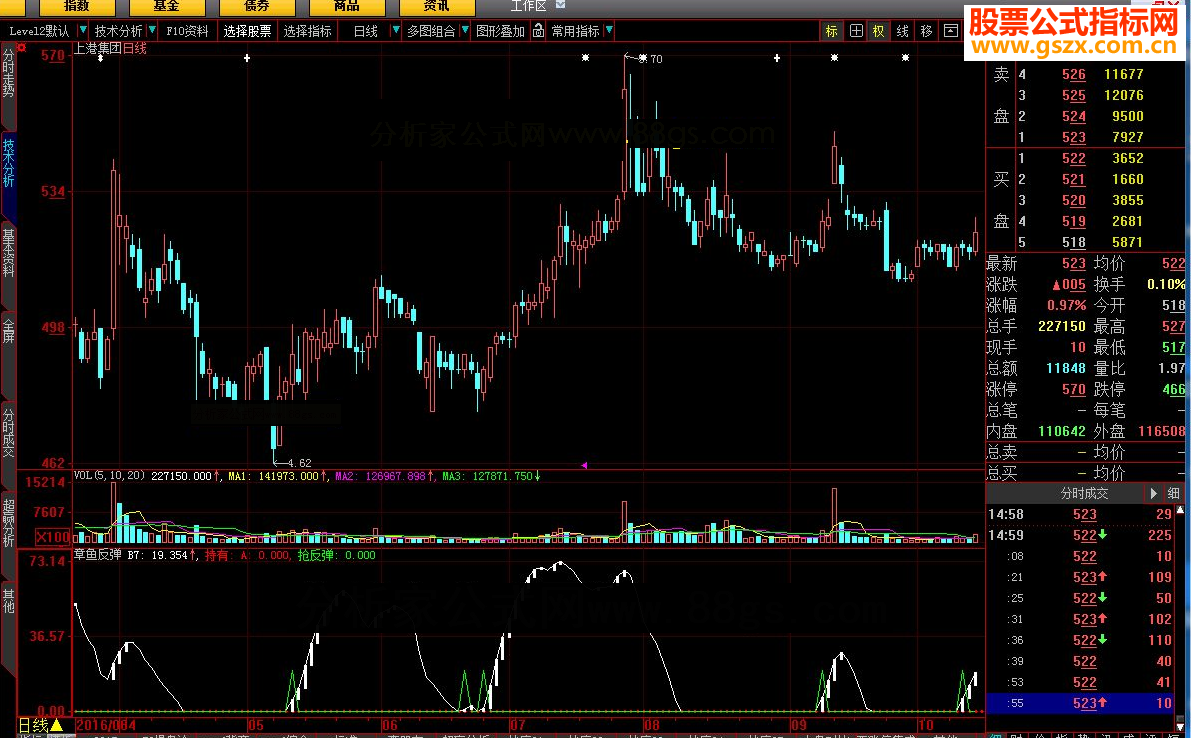Select the 线 line drawing tool
This screenshot has height=738, width=1191.
pos(902,31)
